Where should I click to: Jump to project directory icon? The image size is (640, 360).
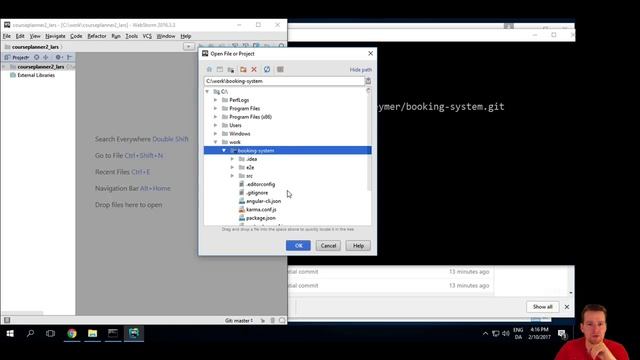(x=231, y=69)
